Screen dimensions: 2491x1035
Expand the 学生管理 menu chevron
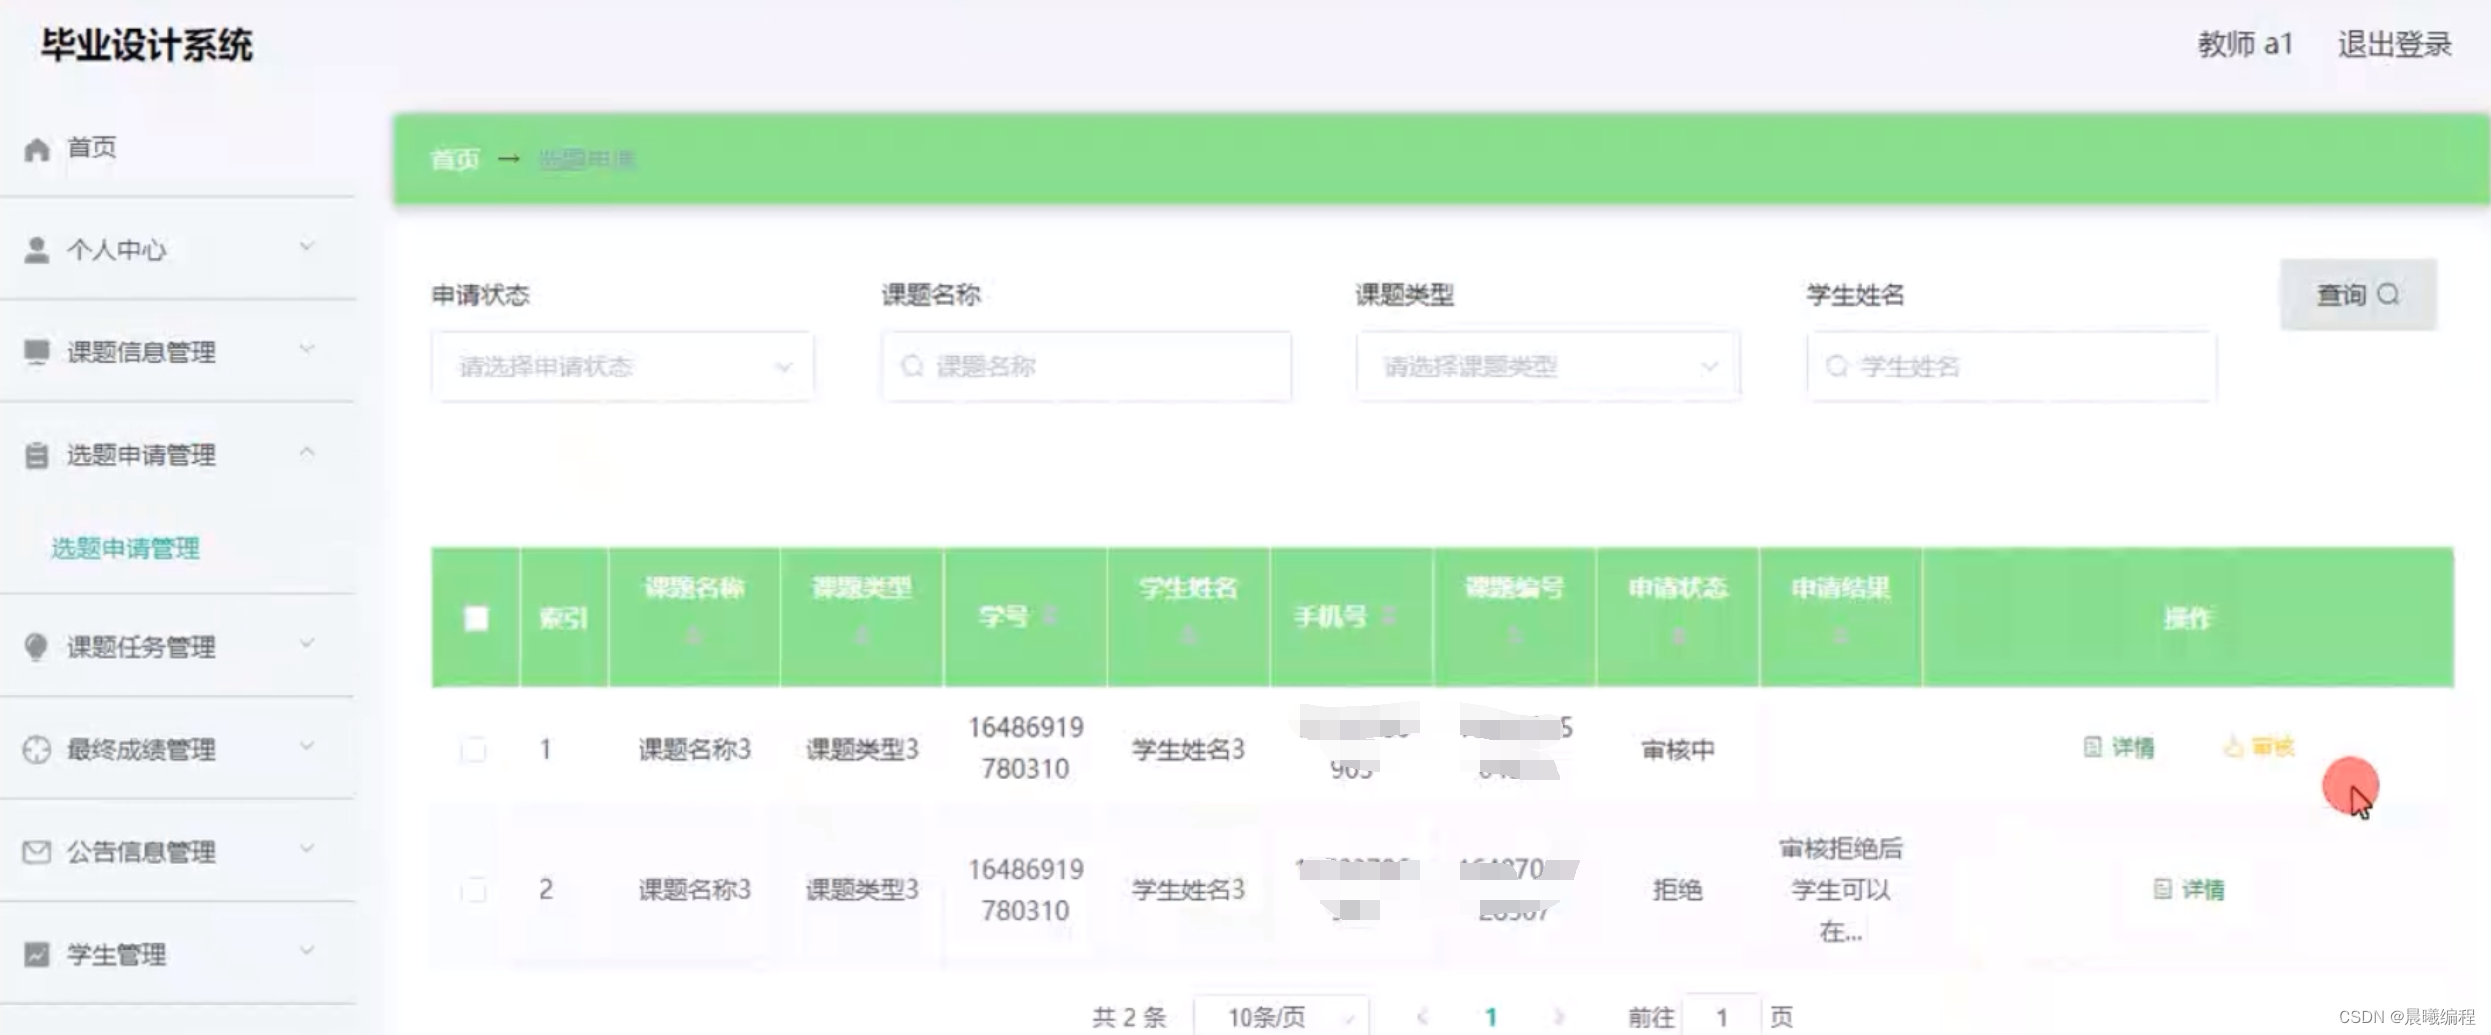pyautogui.click(x=307, y=950)
